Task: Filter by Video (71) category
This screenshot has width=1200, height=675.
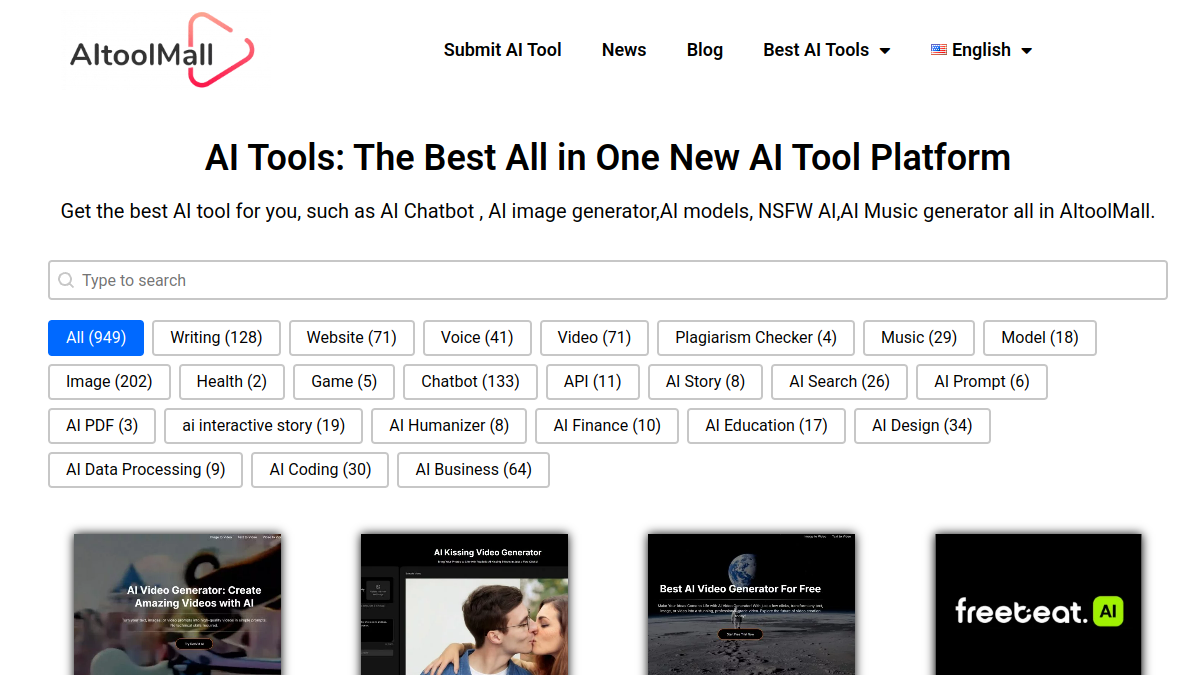Action: click(x=594, y=338)
